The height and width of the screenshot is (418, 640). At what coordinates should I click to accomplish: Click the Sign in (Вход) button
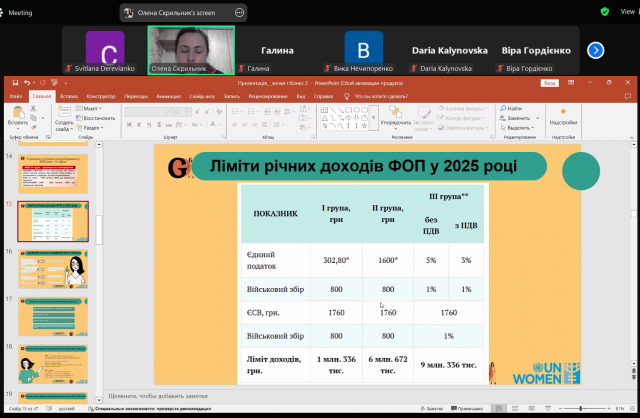548,85
